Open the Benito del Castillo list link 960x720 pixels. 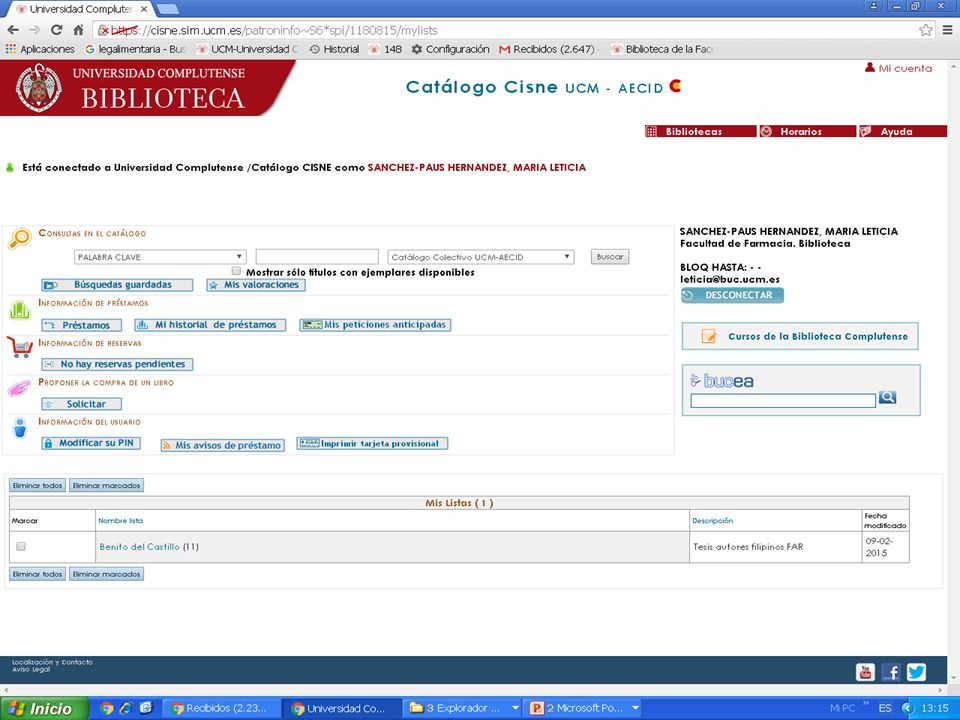pyautogui.click(x=139, y=547)
